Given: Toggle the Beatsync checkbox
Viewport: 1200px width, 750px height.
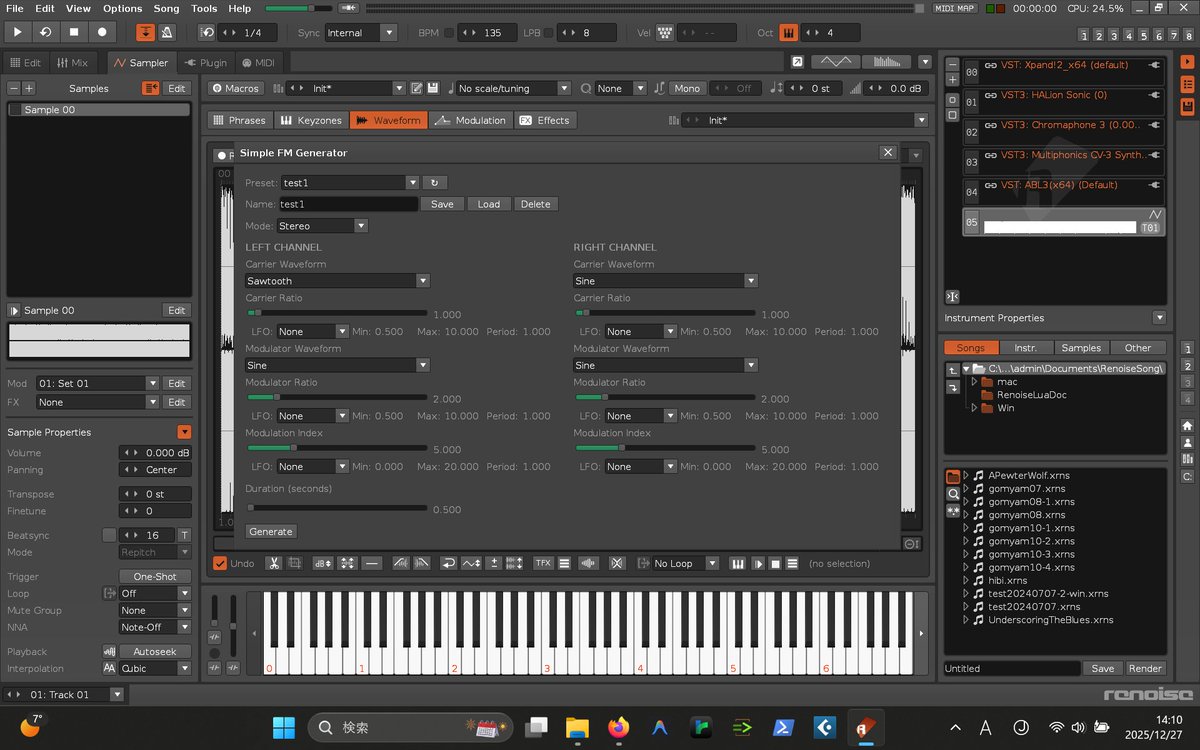Looking at the screenshot, I should (109, 535).
